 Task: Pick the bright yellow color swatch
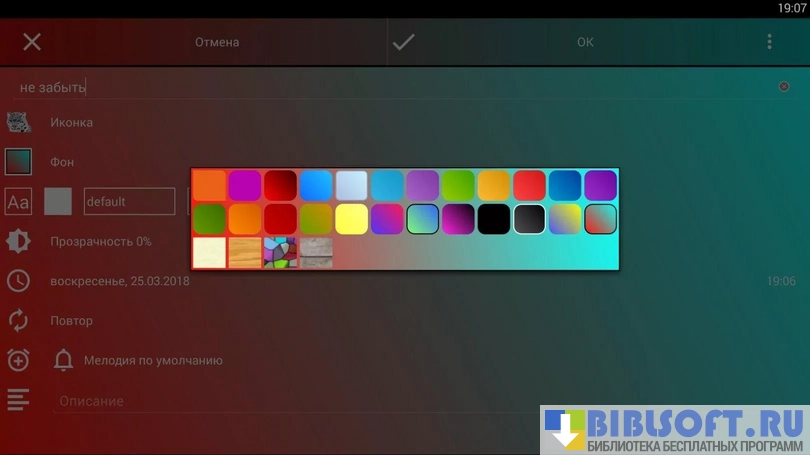coord(352,219)
